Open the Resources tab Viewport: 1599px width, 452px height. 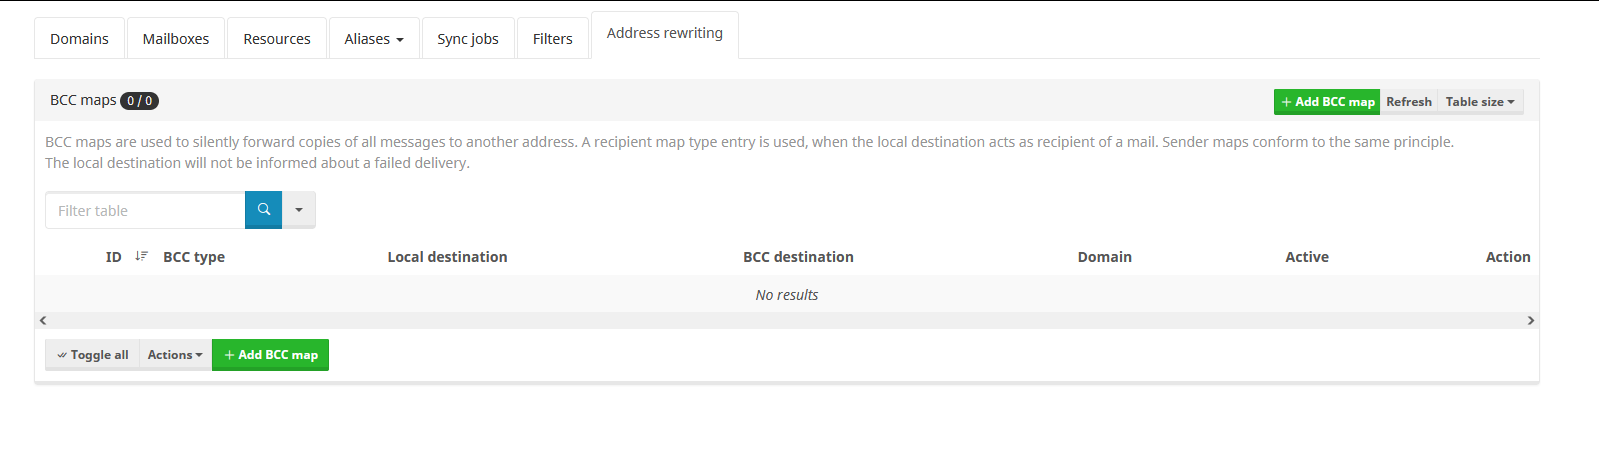[277, 39]
